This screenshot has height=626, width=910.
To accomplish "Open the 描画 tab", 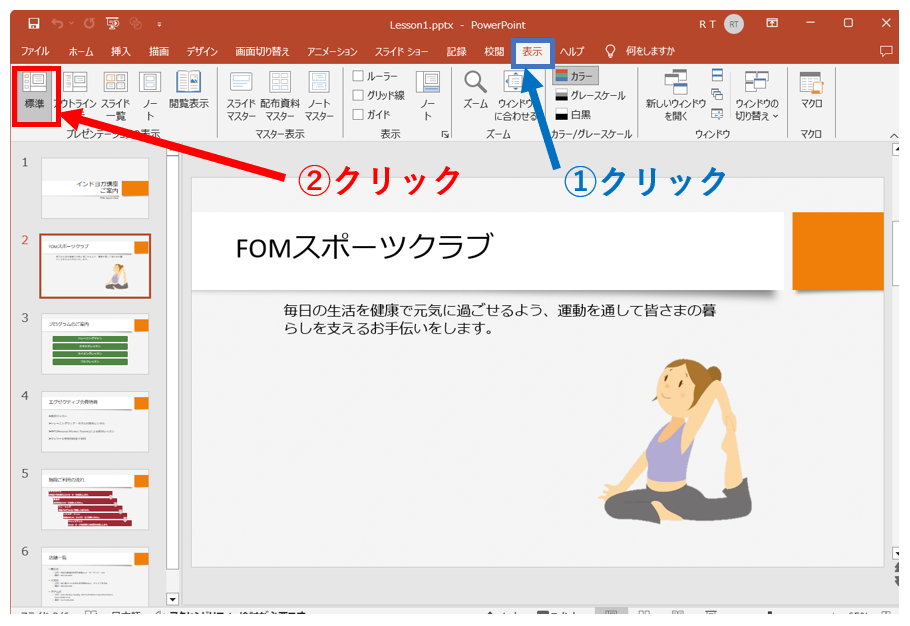I will pyautogui.click(x=158, y=51).
